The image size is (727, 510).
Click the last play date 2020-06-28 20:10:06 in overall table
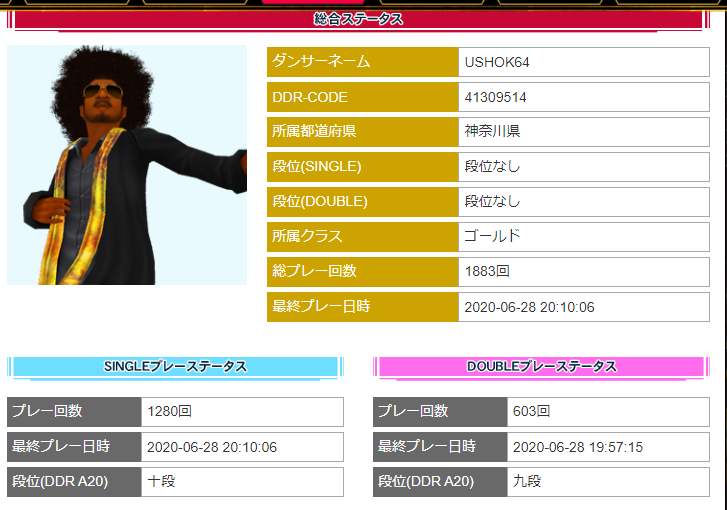pos(529,307)
